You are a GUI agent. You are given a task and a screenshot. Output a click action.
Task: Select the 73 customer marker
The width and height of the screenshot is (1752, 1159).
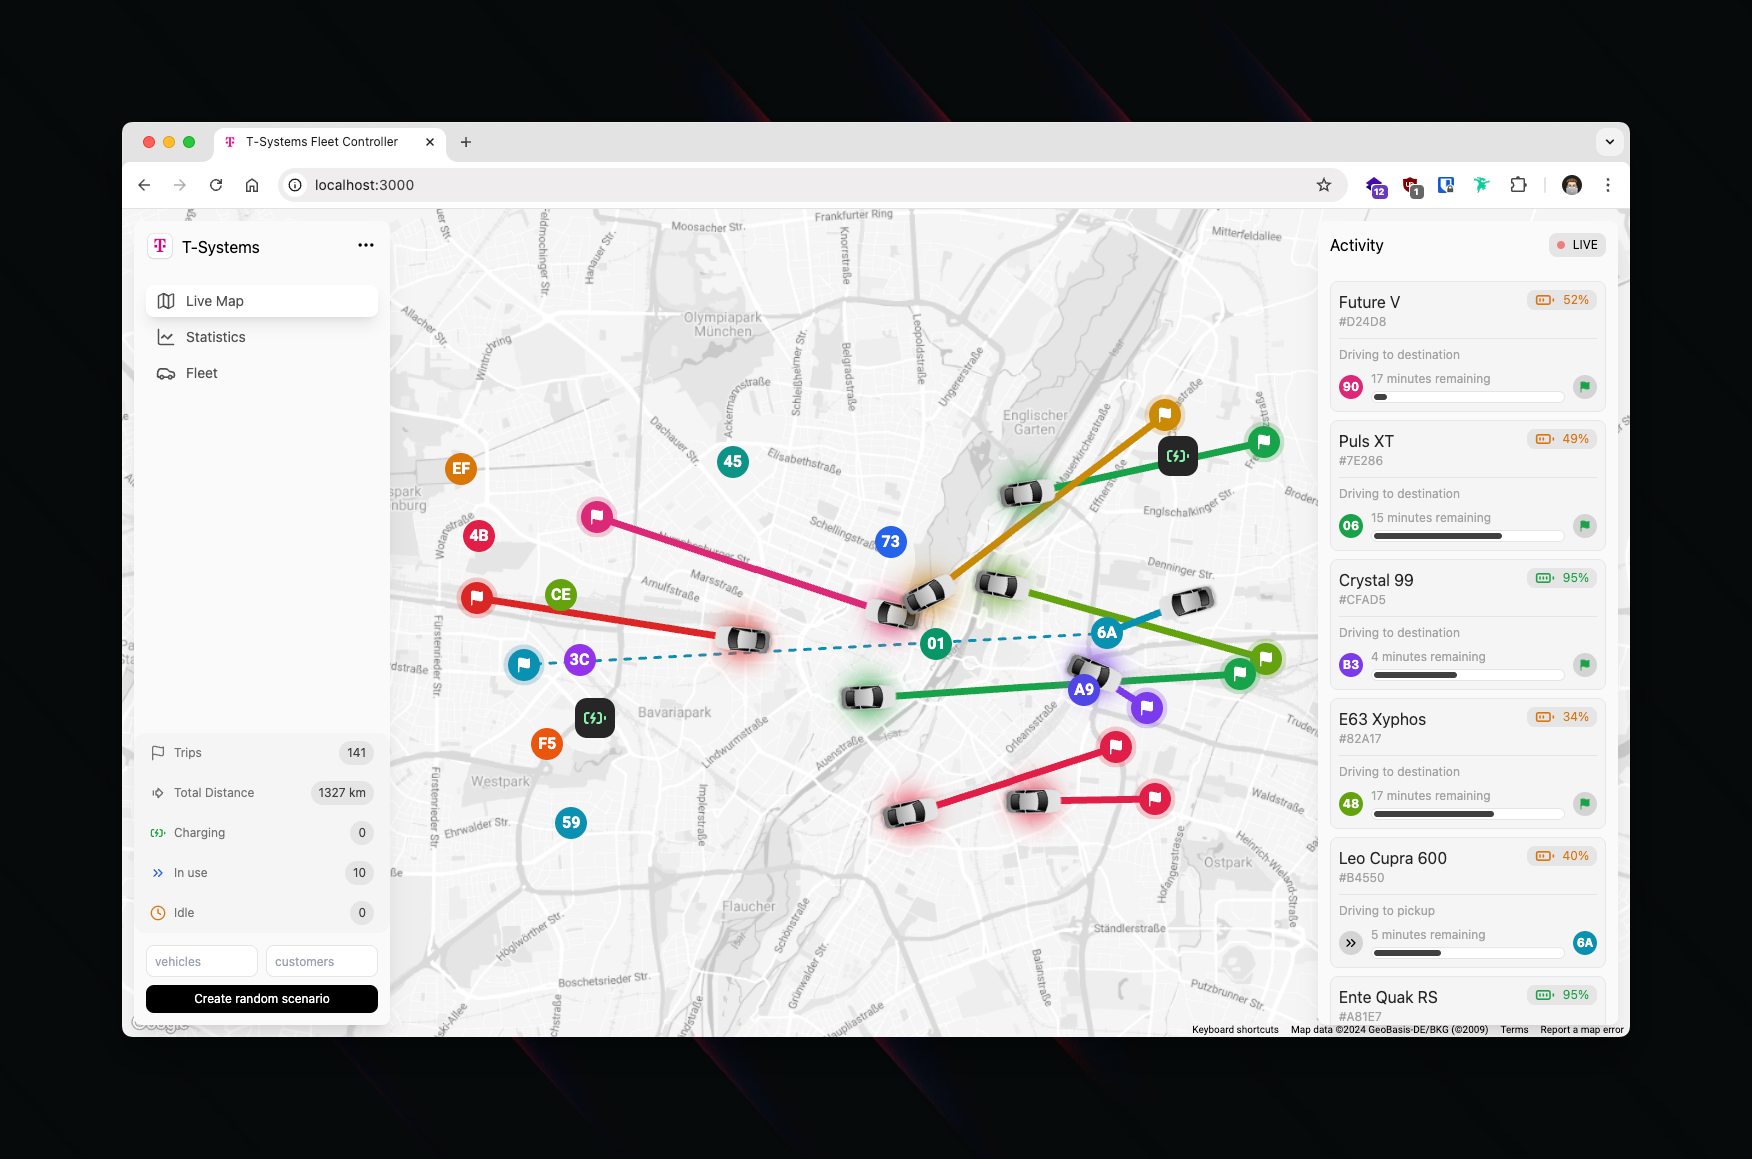(x=890, y=541)
